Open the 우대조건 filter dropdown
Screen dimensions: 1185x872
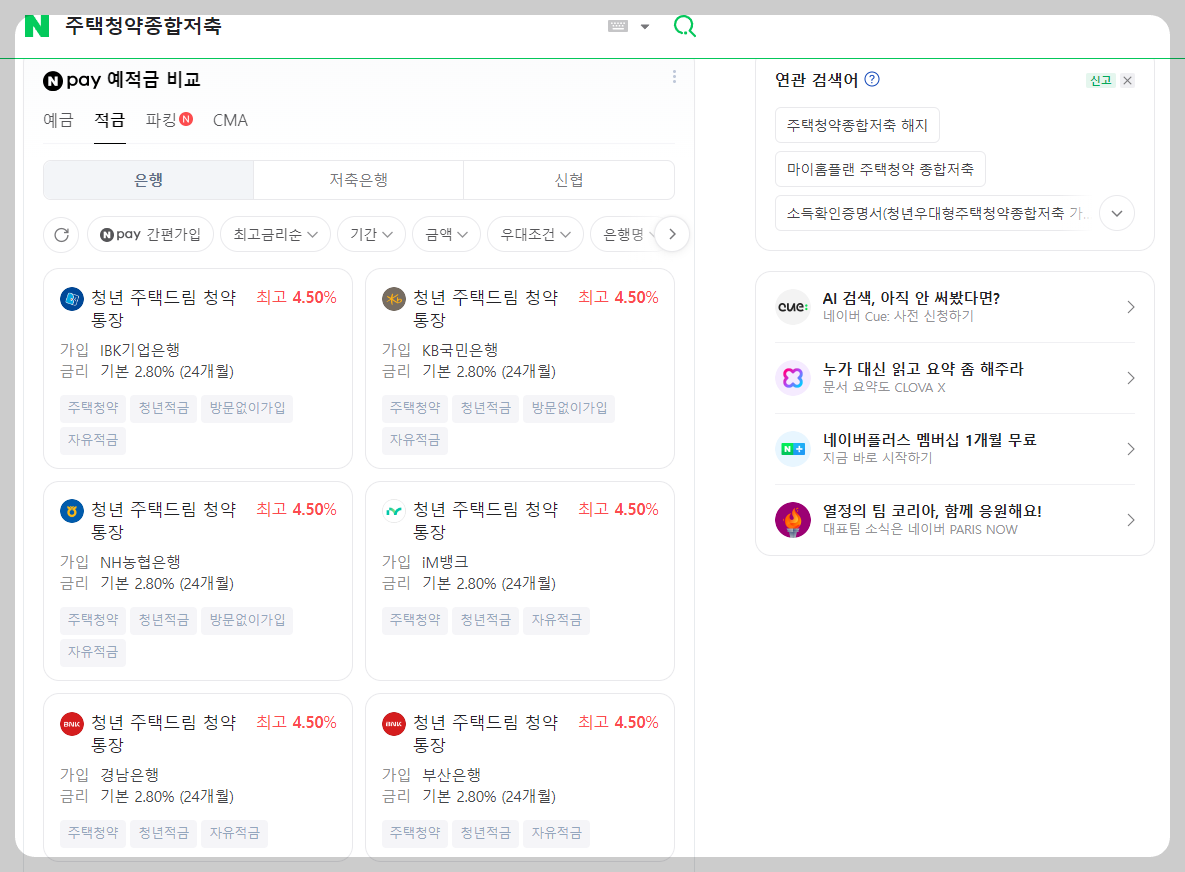(x=535, y=234)
